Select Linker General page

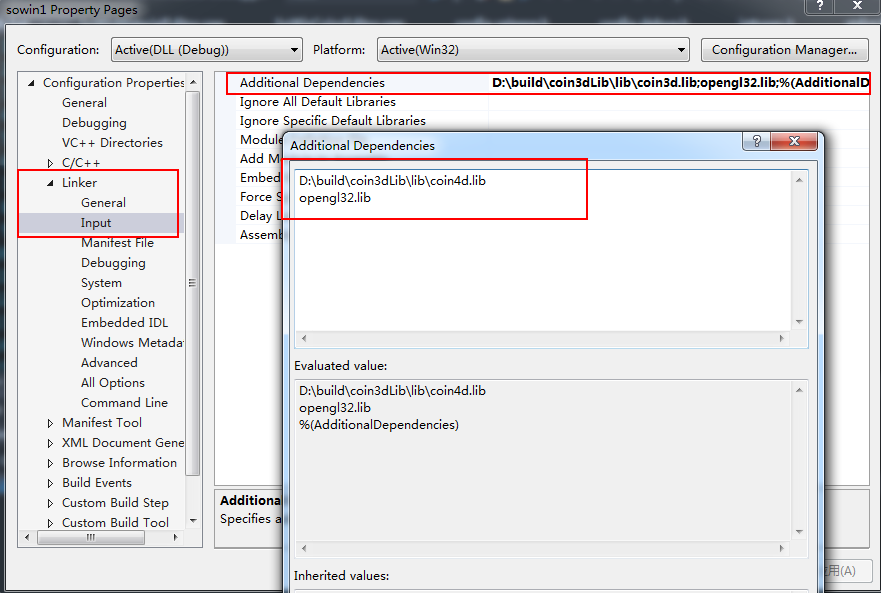(x=103, y=203)
